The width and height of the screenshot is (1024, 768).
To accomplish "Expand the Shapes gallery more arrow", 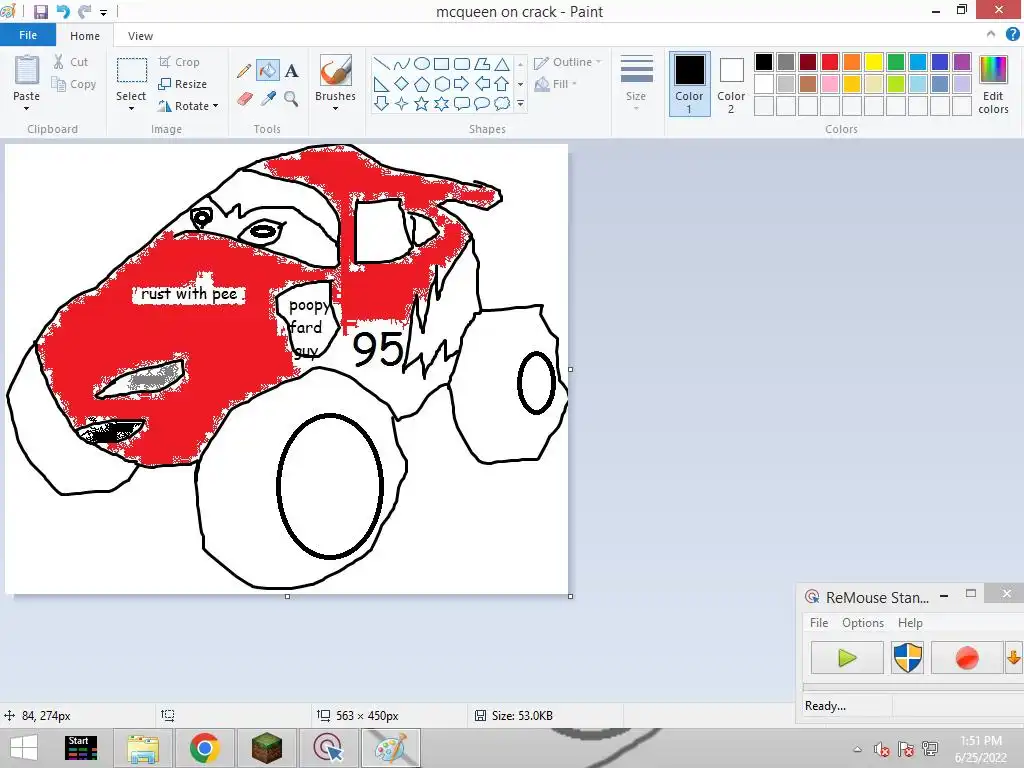I will (520, 103).
